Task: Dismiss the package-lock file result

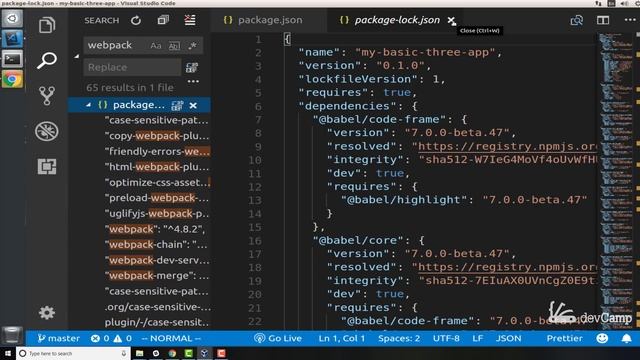Action: [193, 105]
